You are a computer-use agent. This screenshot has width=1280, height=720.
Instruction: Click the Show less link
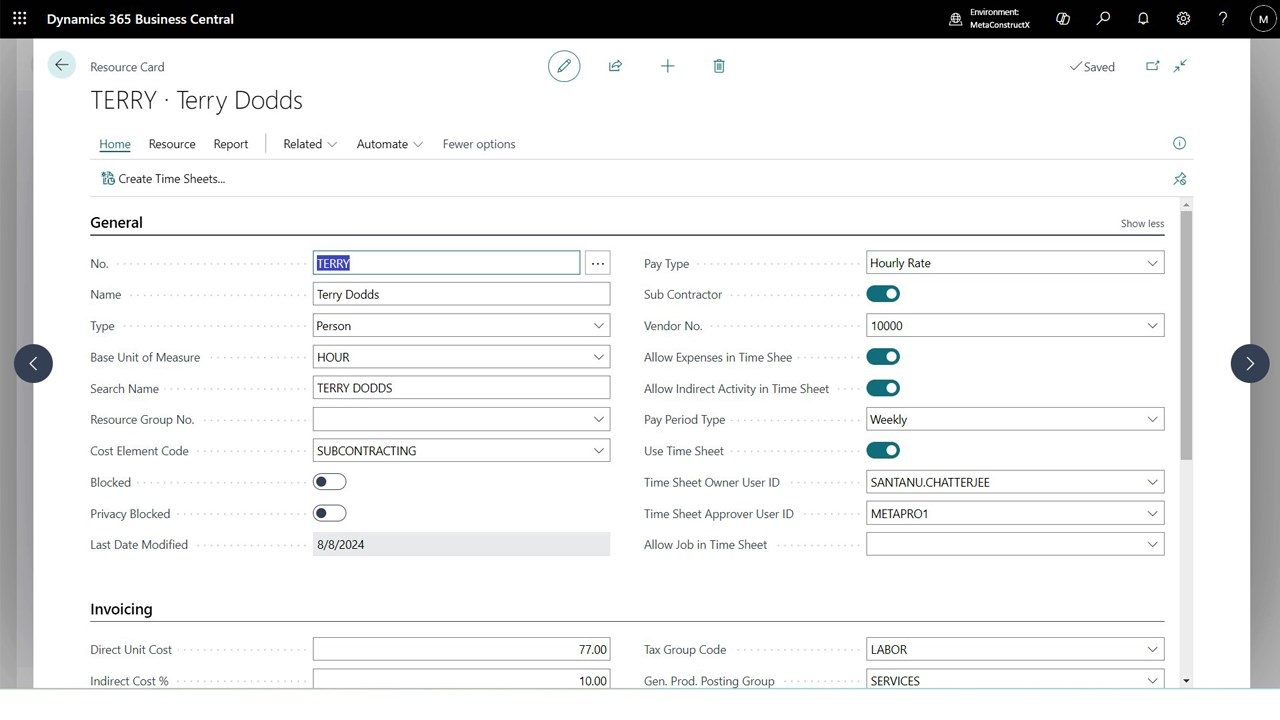coord(1142,223)
